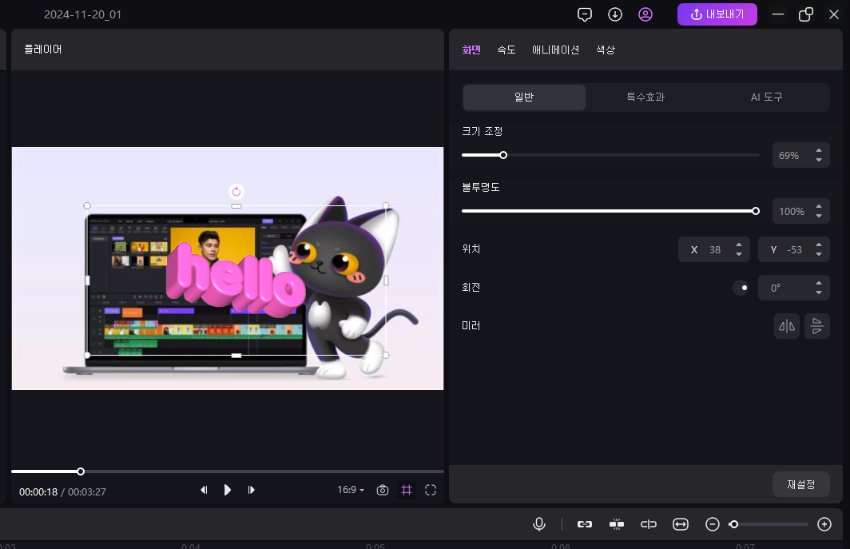Screen dimensions: 850x549
Task: Click the 00:00:18 current timecode
Action: pos(38,492)
